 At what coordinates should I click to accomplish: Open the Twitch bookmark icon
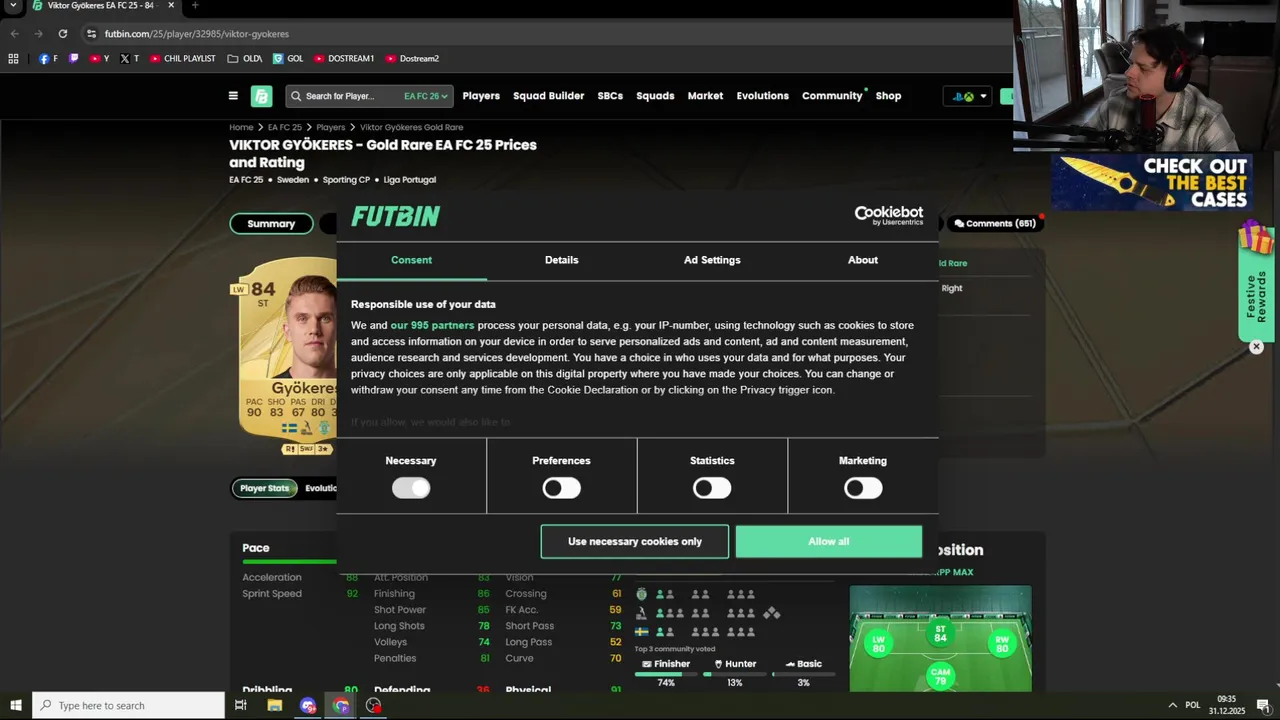click(x=73, y=59)
